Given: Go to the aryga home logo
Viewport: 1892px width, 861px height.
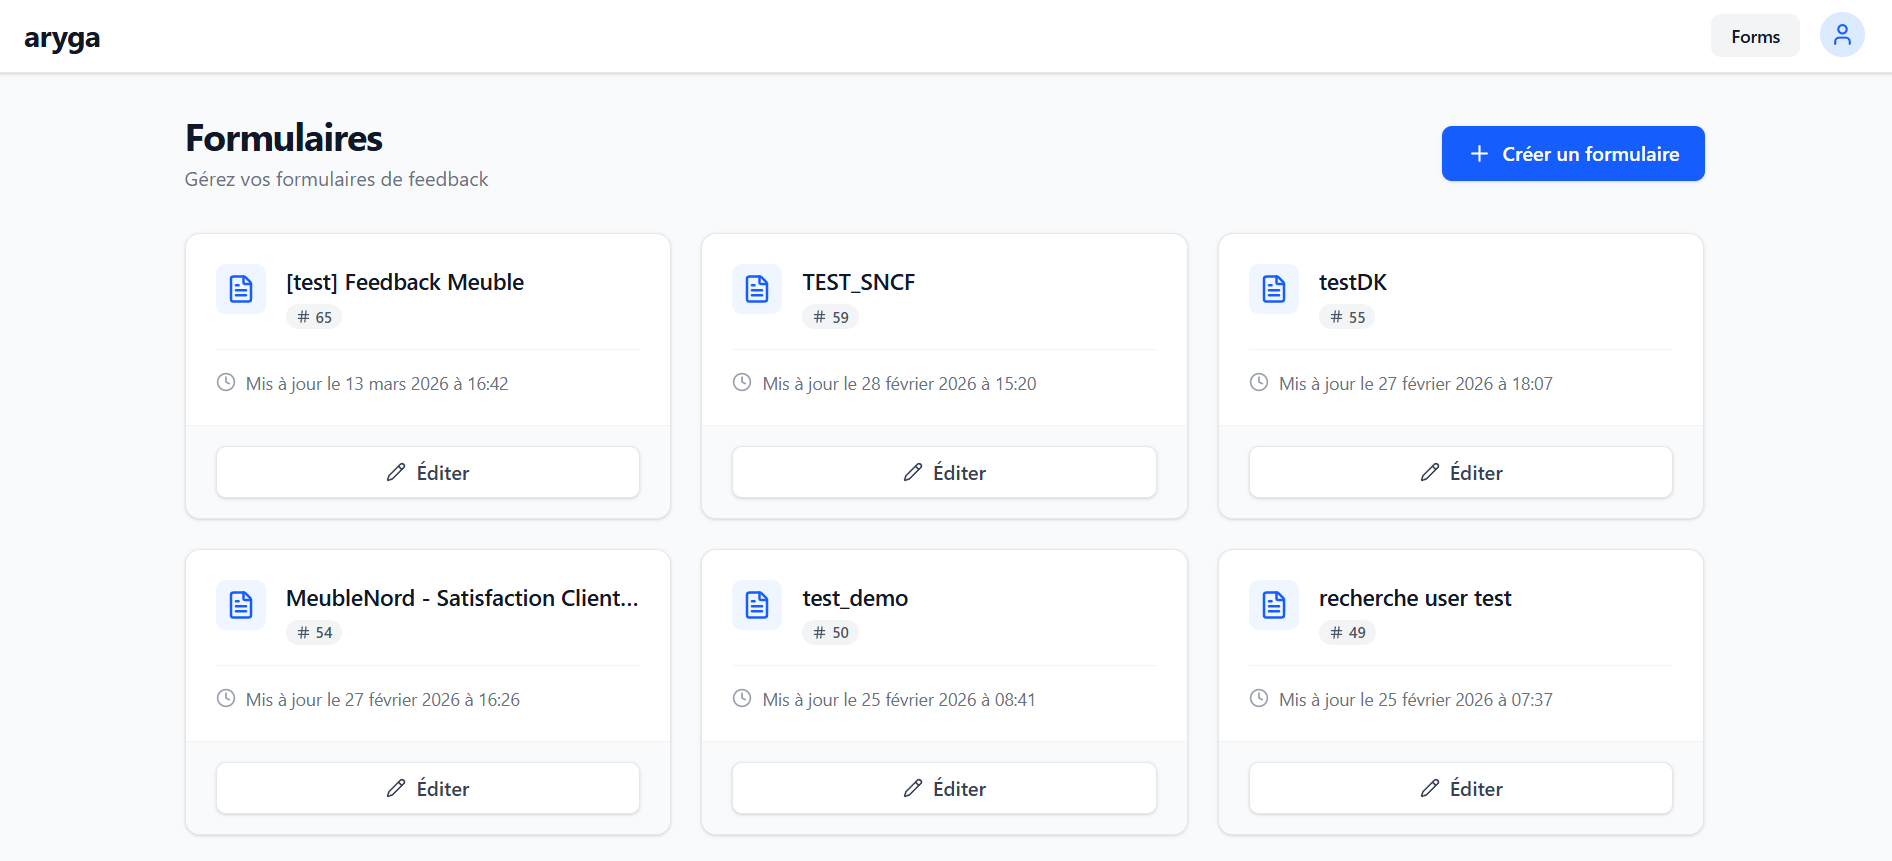Looking at the screenshot, I should pos(62,38).
